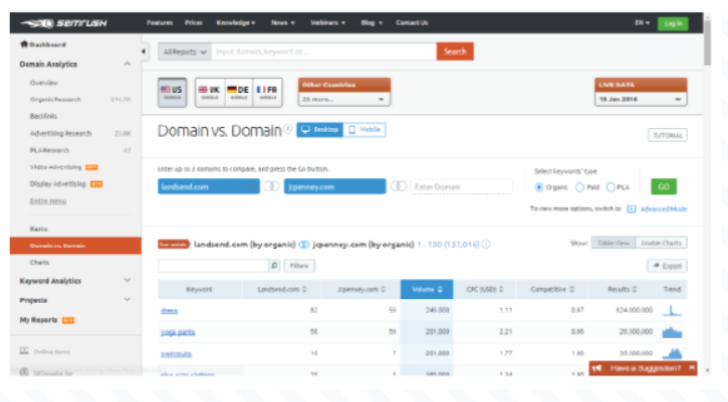Open the Webinars menu
This screenshot has width=728, height=402.
click(327, 23)
